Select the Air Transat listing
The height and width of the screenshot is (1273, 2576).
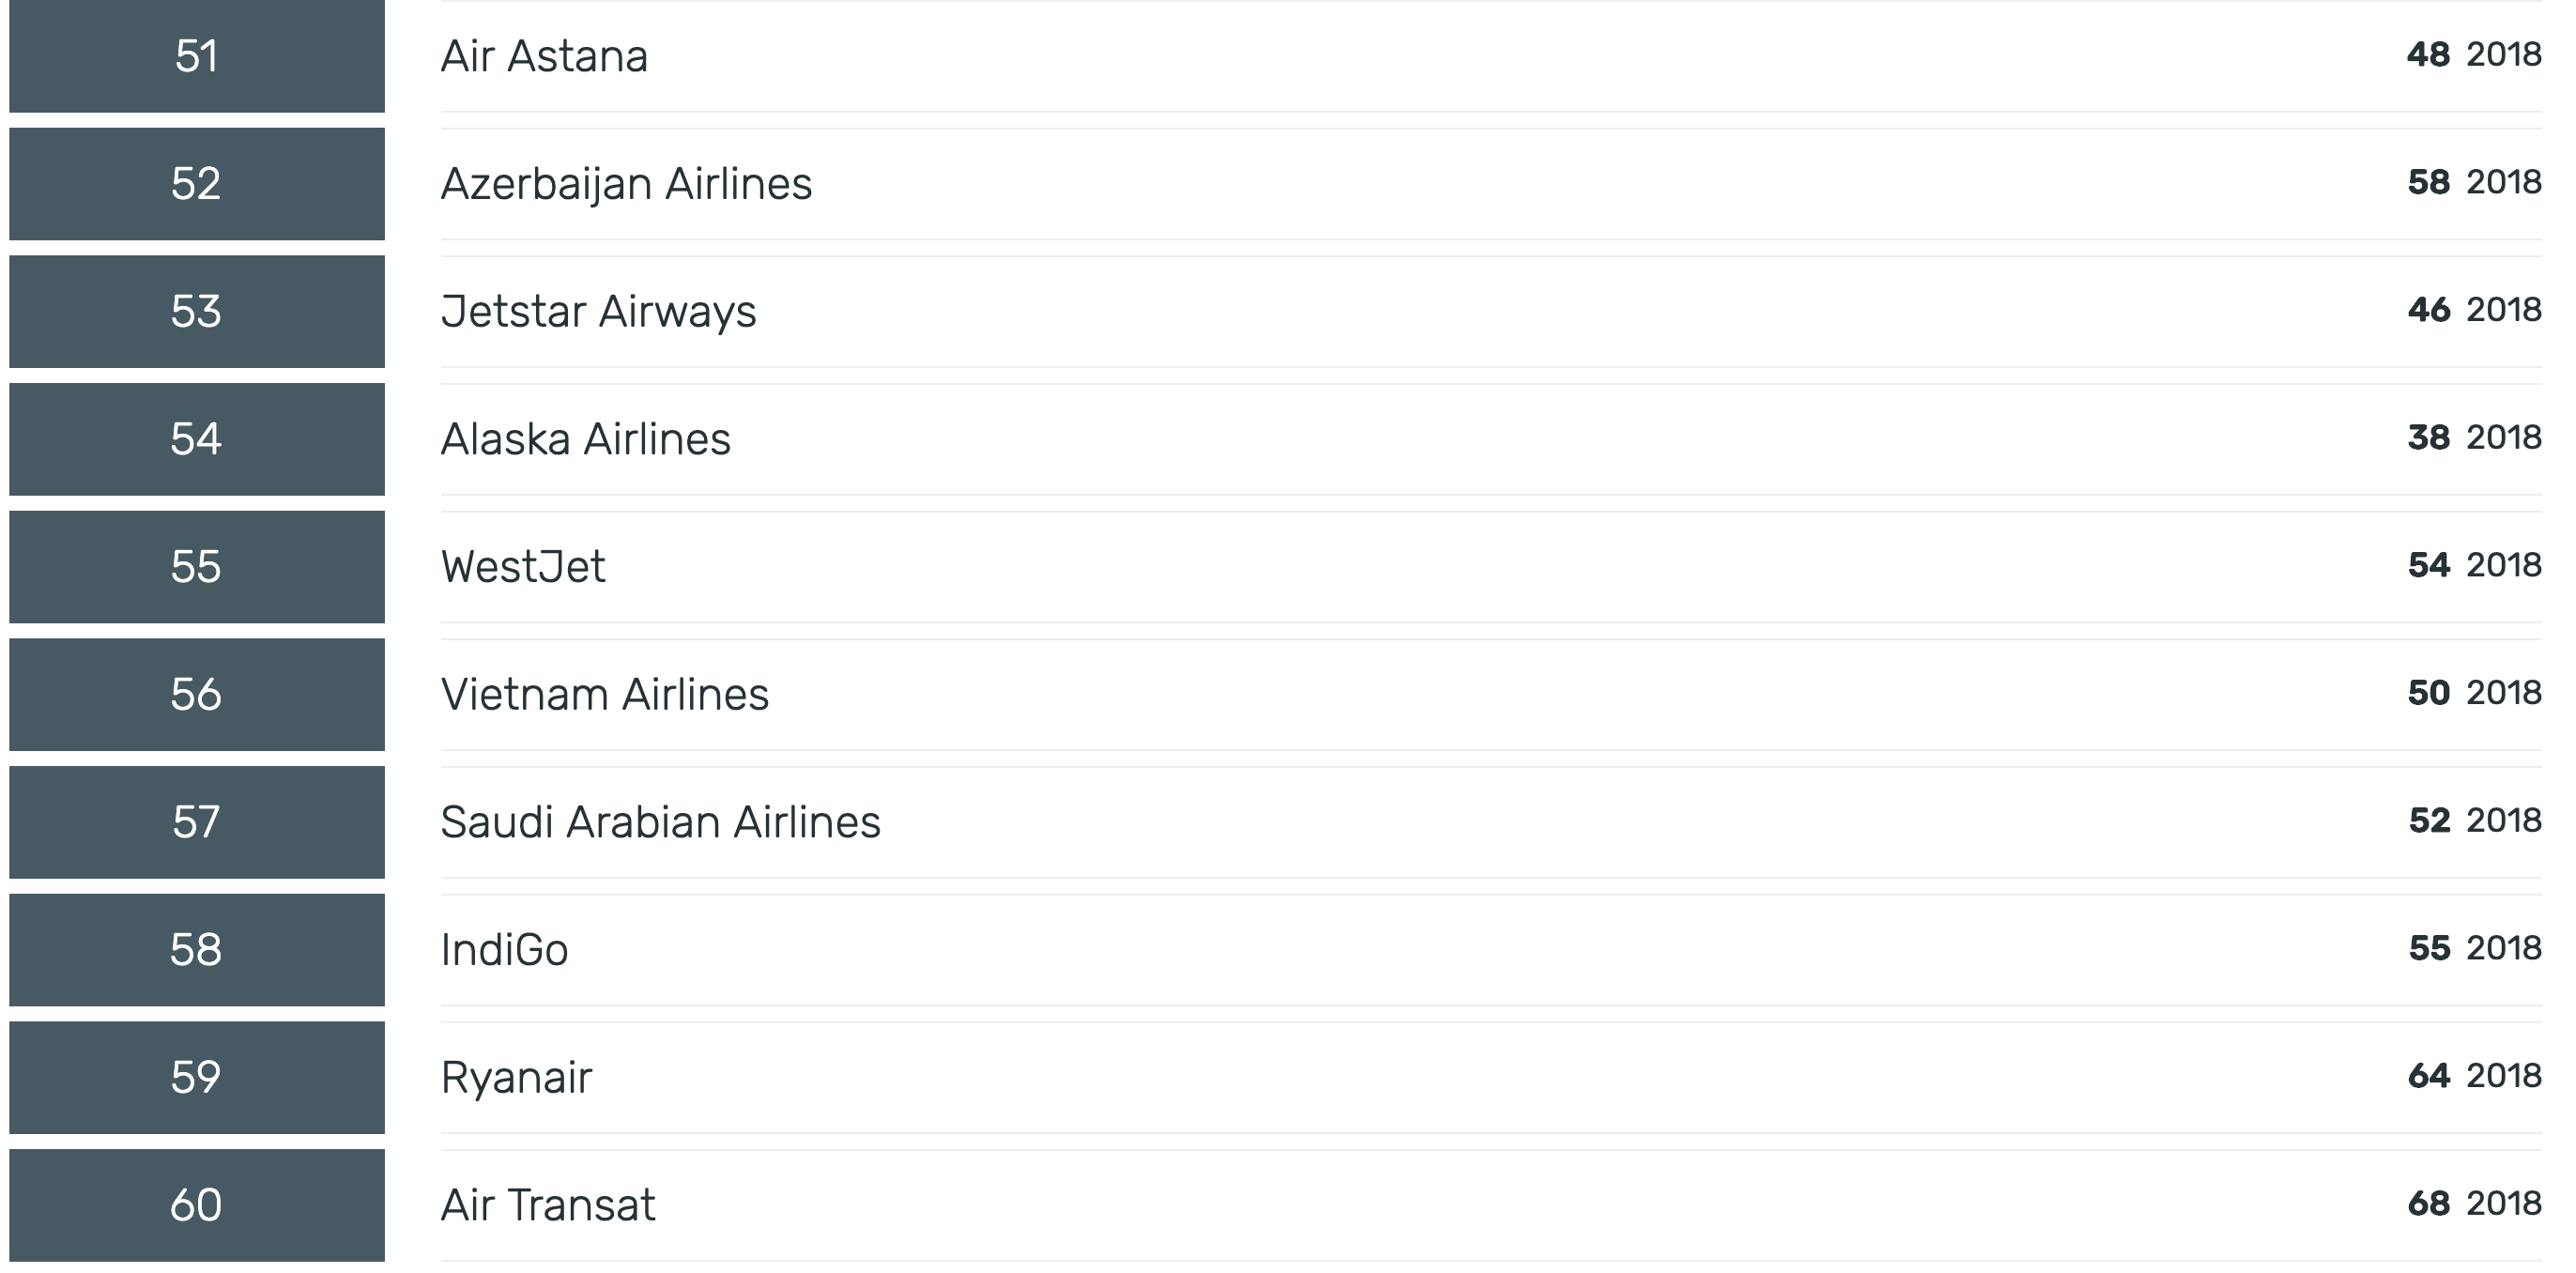548,1205
